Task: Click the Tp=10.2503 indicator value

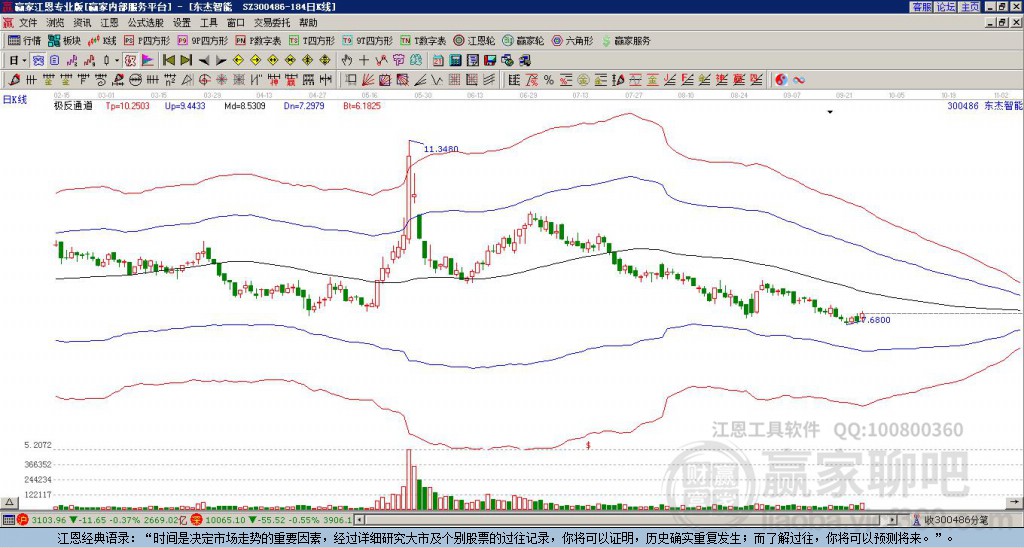Action: pyautogui.click(x=127, y=105)
